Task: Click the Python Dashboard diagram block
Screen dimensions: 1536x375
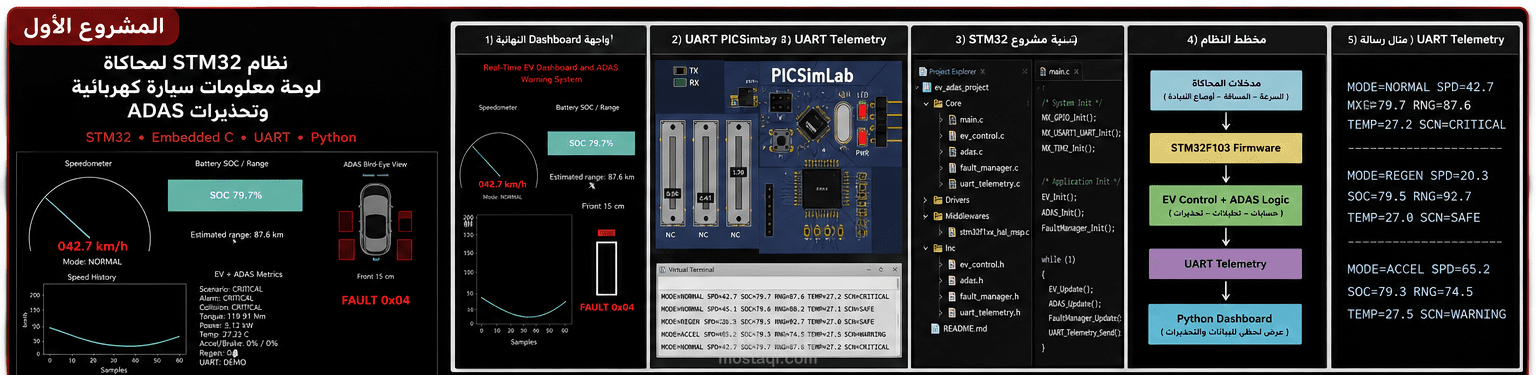Action: [x=1225, y=324]
